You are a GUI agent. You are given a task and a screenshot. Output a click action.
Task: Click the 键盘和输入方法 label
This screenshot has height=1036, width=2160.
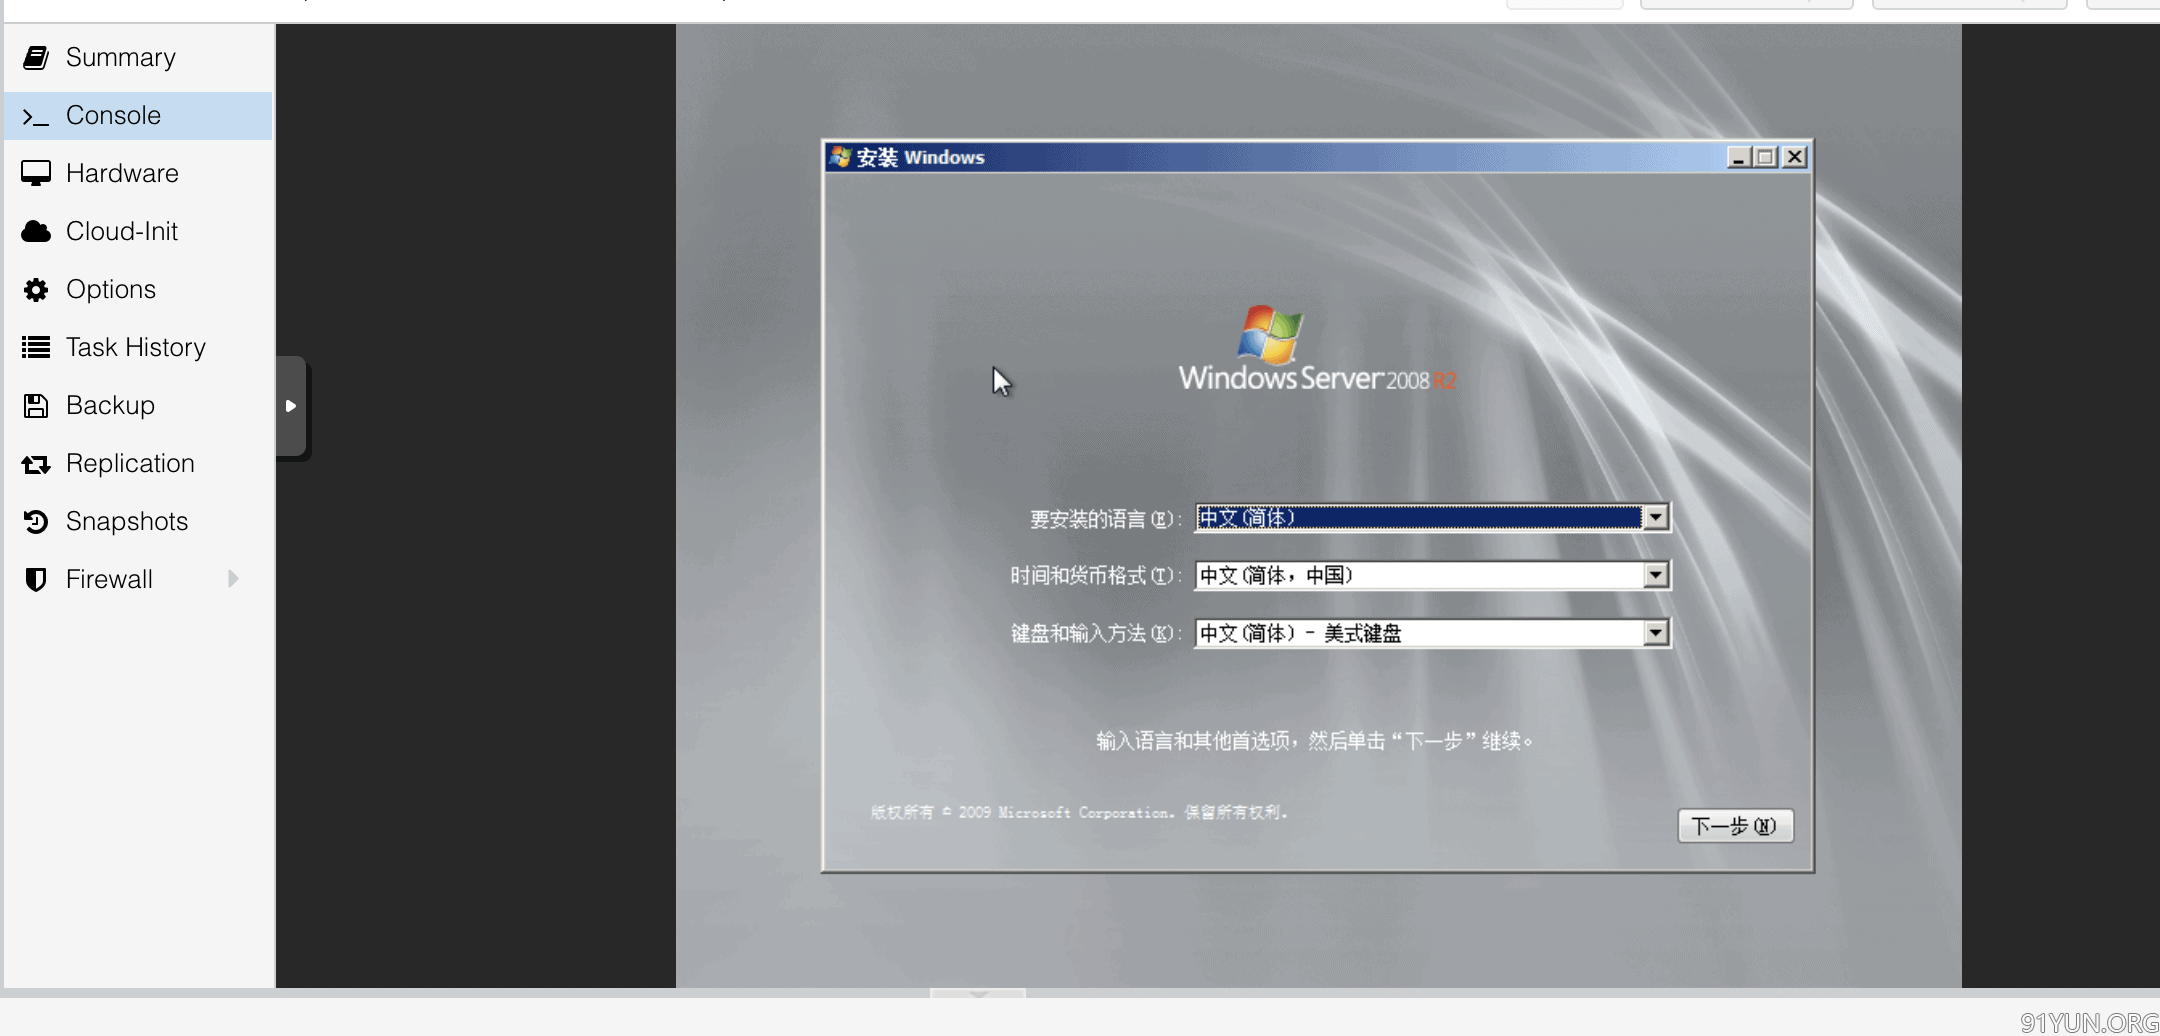1096,634
